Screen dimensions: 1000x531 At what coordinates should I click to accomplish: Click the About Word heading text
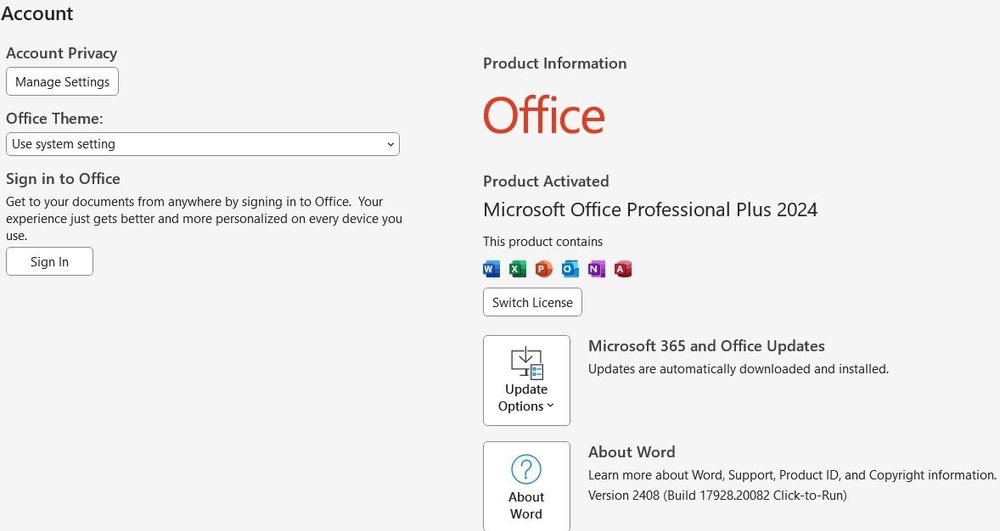pyautogui.click(x=631, y=452)
